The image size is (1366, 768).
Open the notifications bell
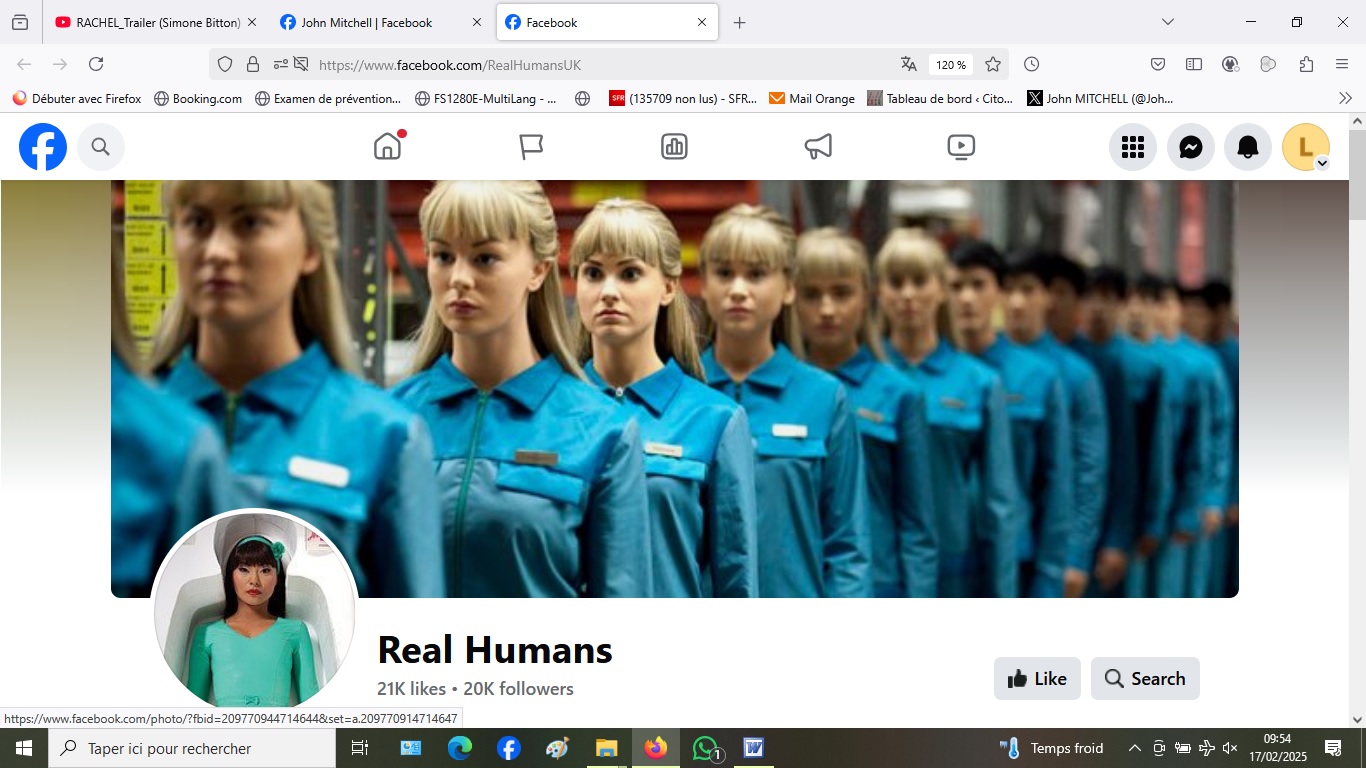[x=1247, y=148]
